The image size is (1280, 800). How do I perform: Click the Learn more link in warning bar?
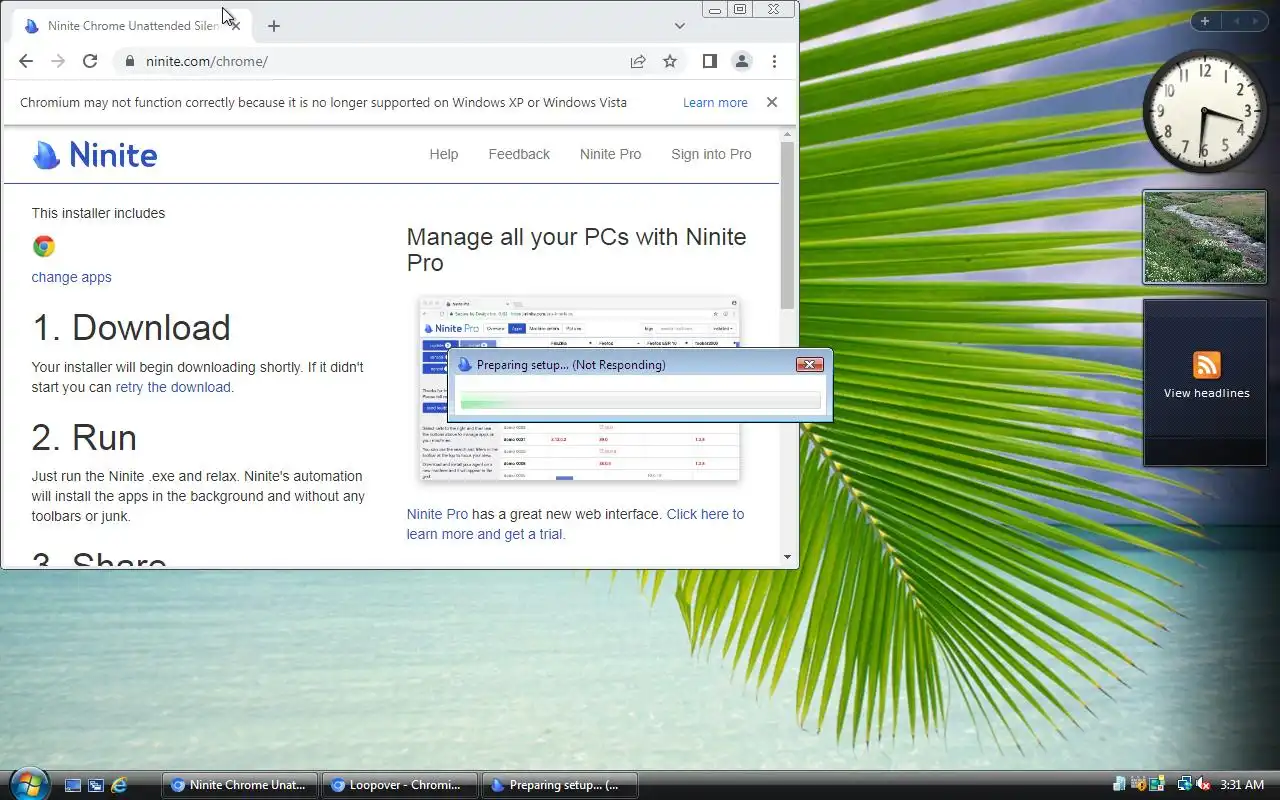[715, 102]
